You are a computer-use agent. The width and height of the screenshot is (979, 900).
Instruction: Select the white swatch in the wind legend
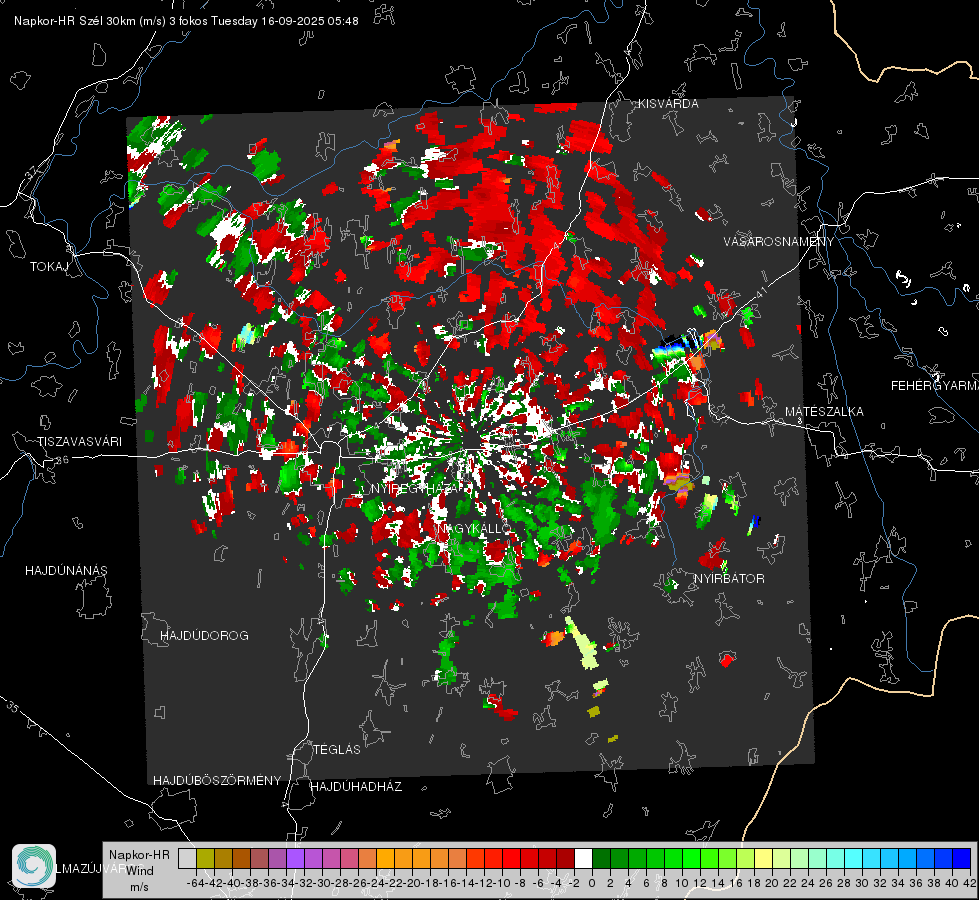583,858
